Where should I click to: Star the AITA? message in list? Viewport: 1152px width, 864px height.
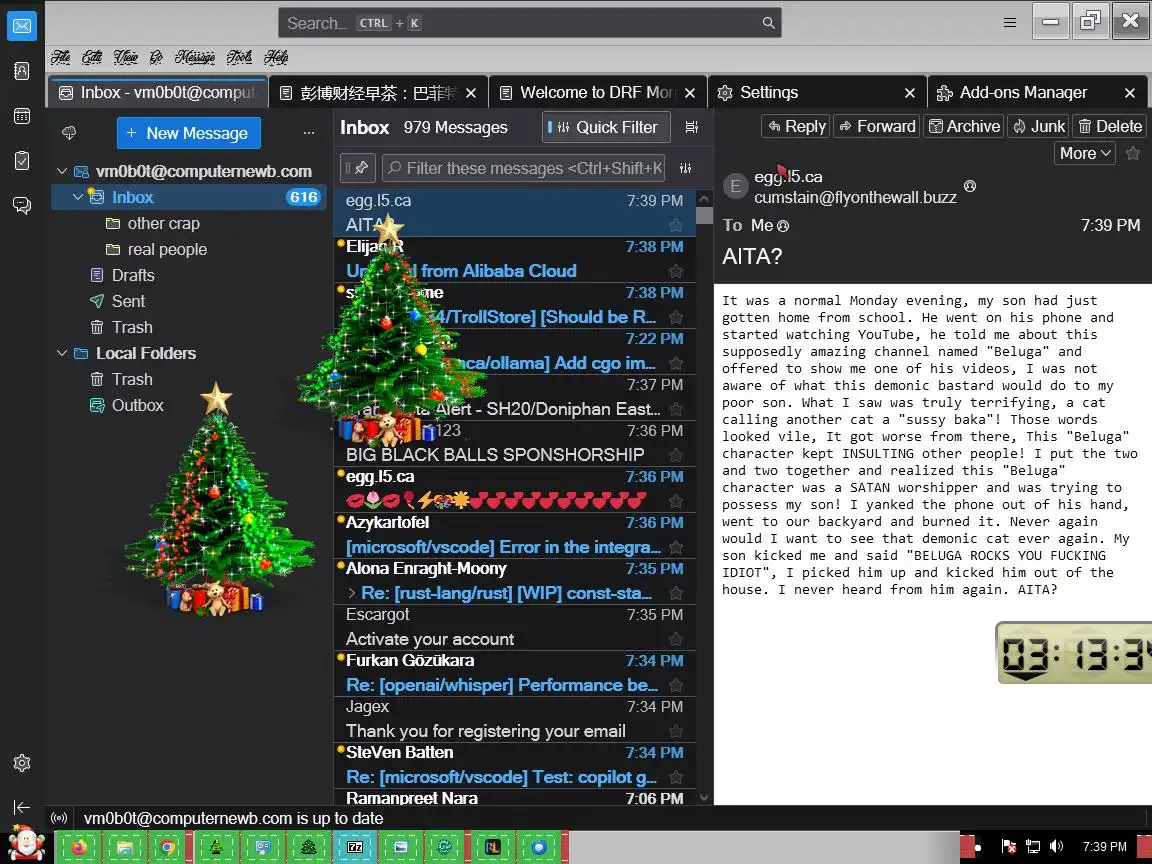click(676, 225)
